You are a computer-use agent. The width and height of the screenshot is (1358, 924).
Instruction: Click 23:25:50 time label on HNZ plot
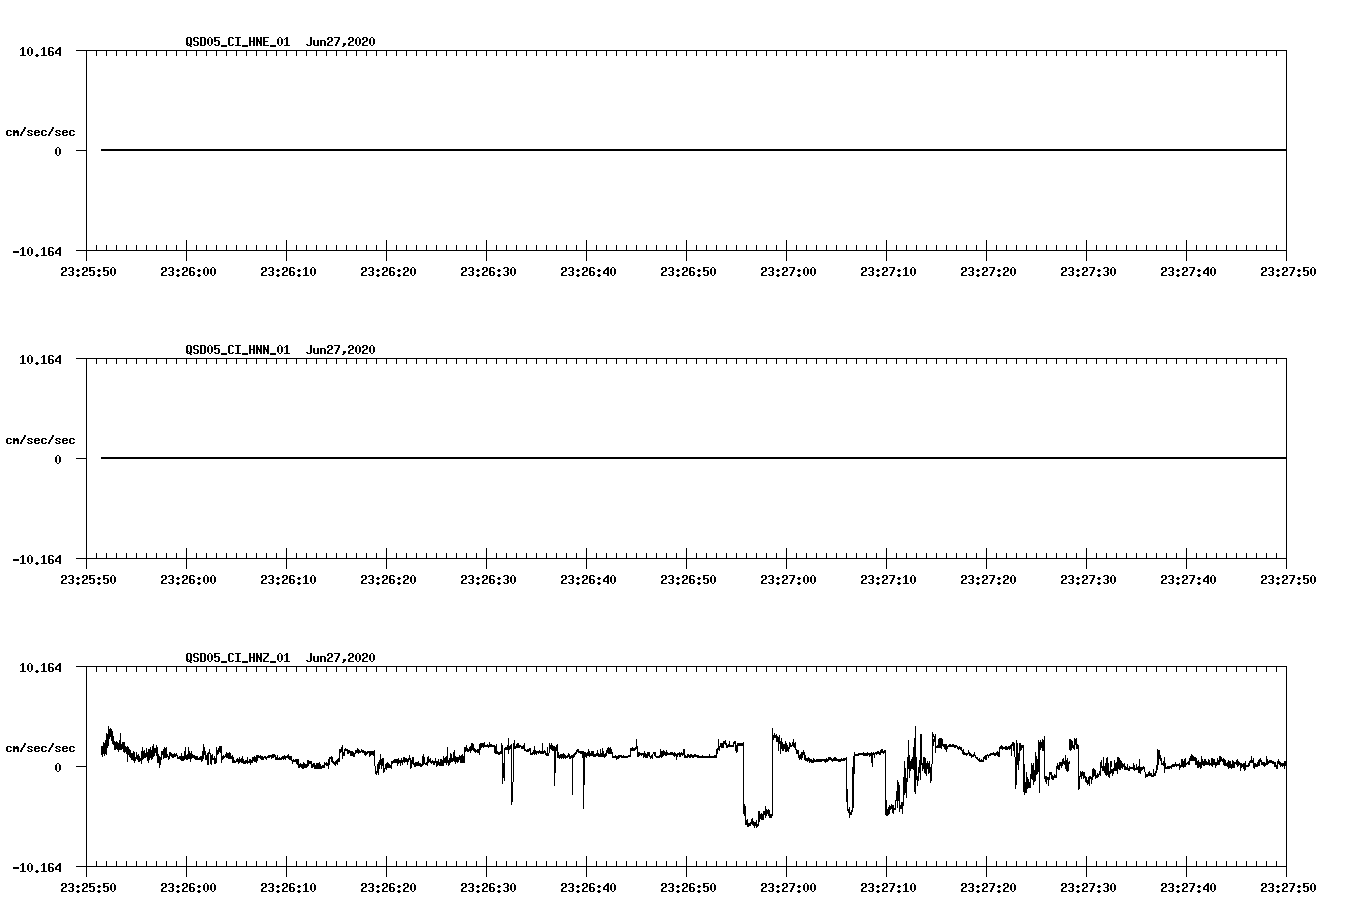click(x=87, y=887)
